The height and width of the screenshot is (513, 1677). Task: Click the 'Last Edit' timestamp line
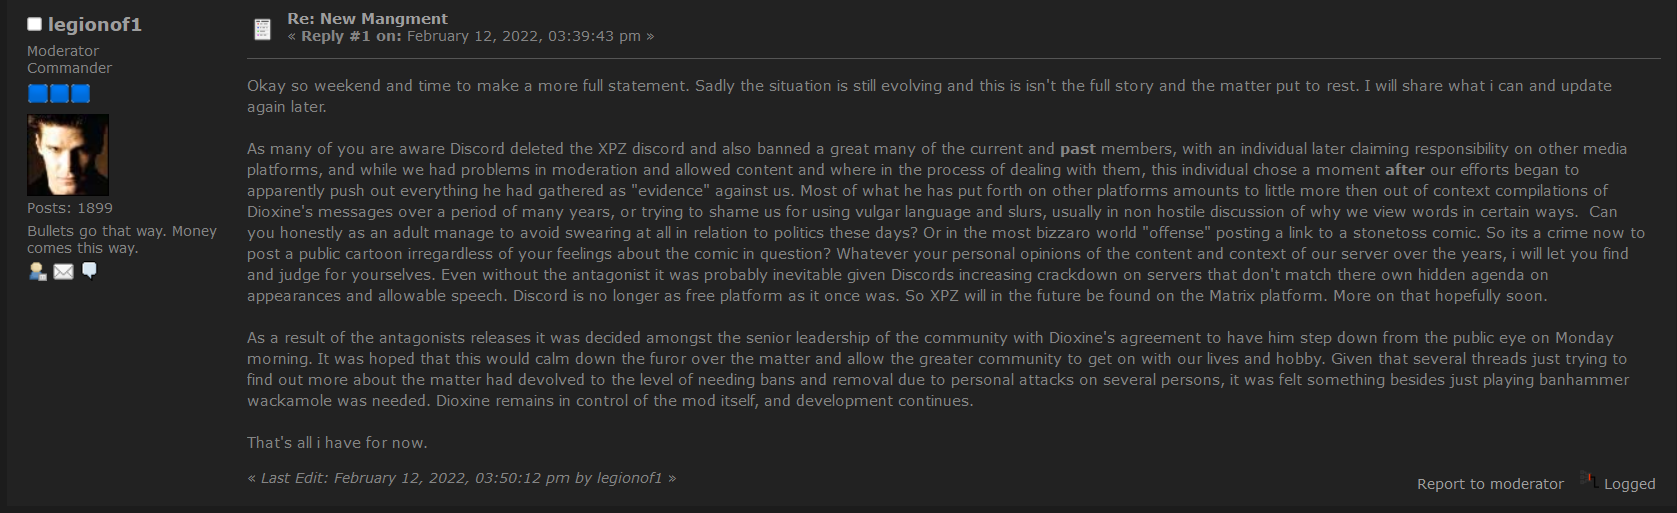(x=462, y=478)
